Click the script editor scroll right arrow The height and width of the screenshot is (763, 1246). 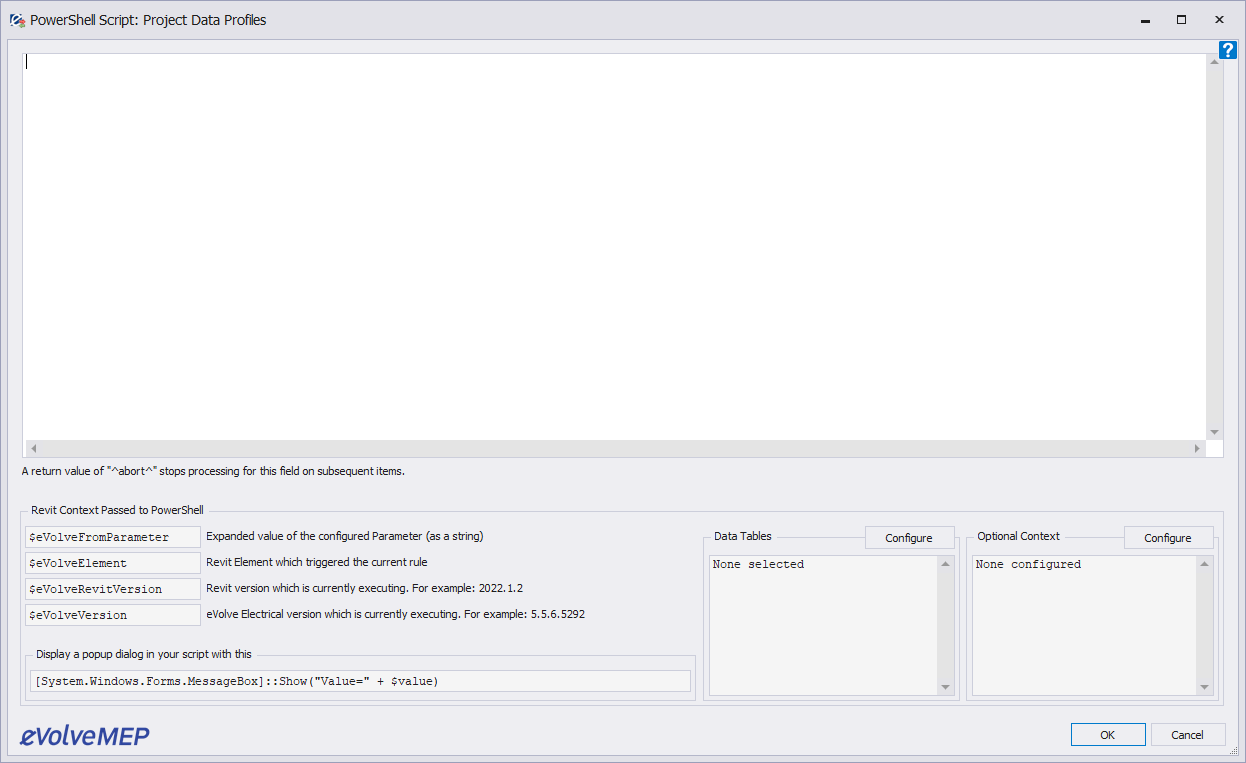(x=1197, y=449)
